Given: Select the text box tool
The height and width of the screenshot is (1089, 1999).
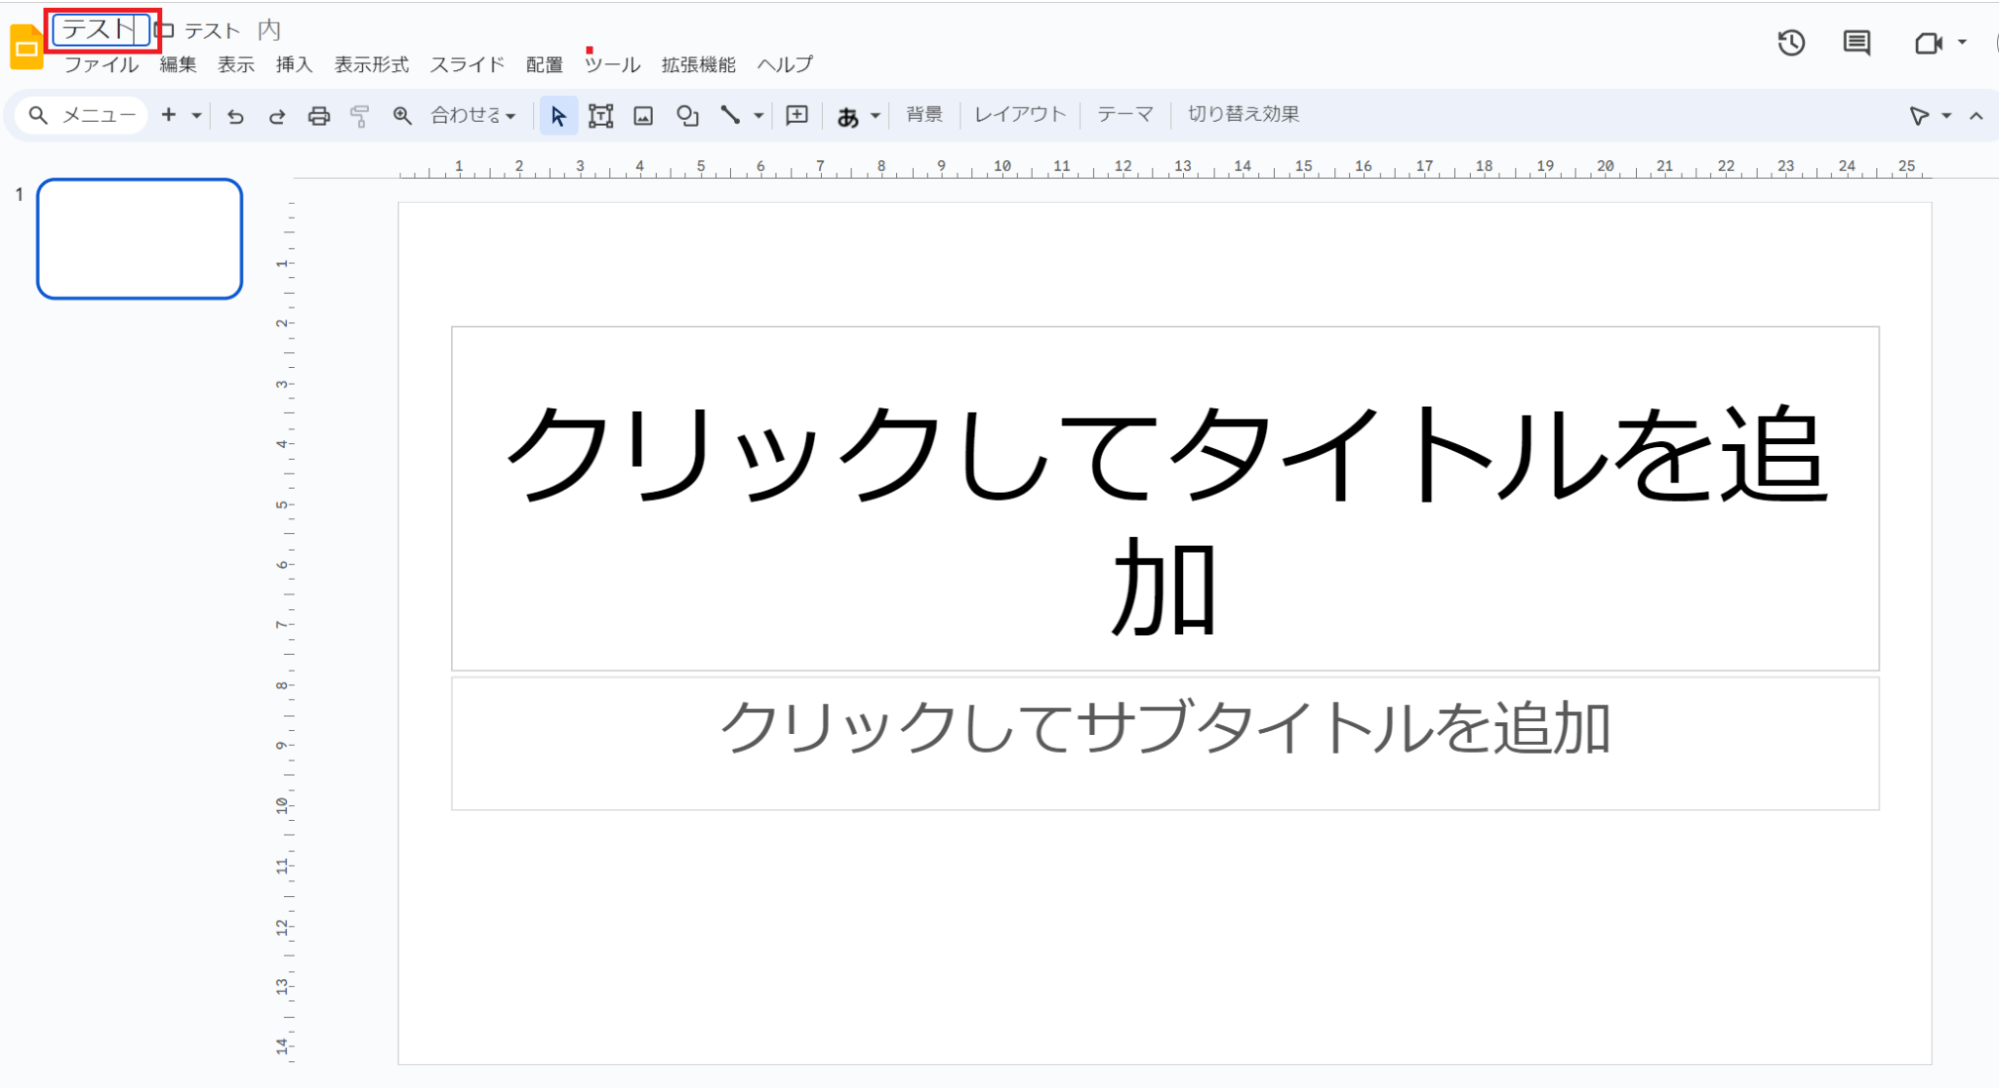Looking at the screenshot, I should (x=600, y=116).
